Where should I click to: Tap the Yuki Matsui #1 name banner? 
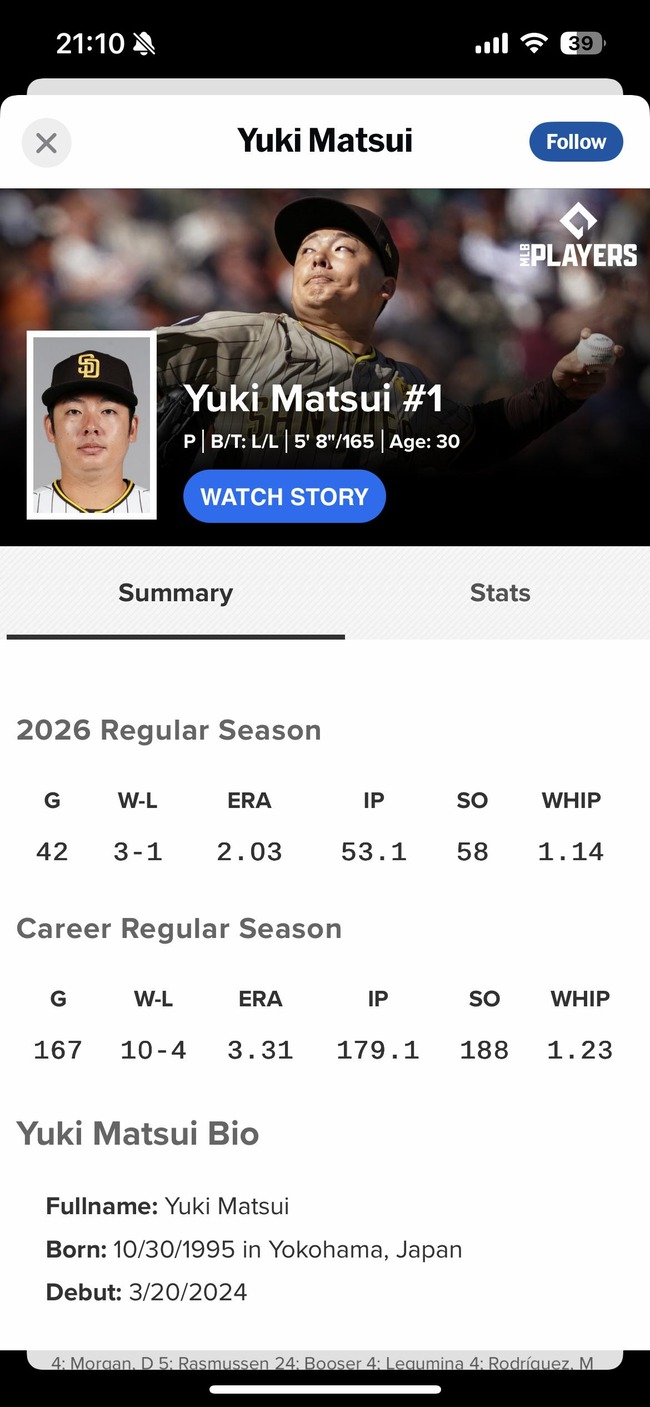313,398
